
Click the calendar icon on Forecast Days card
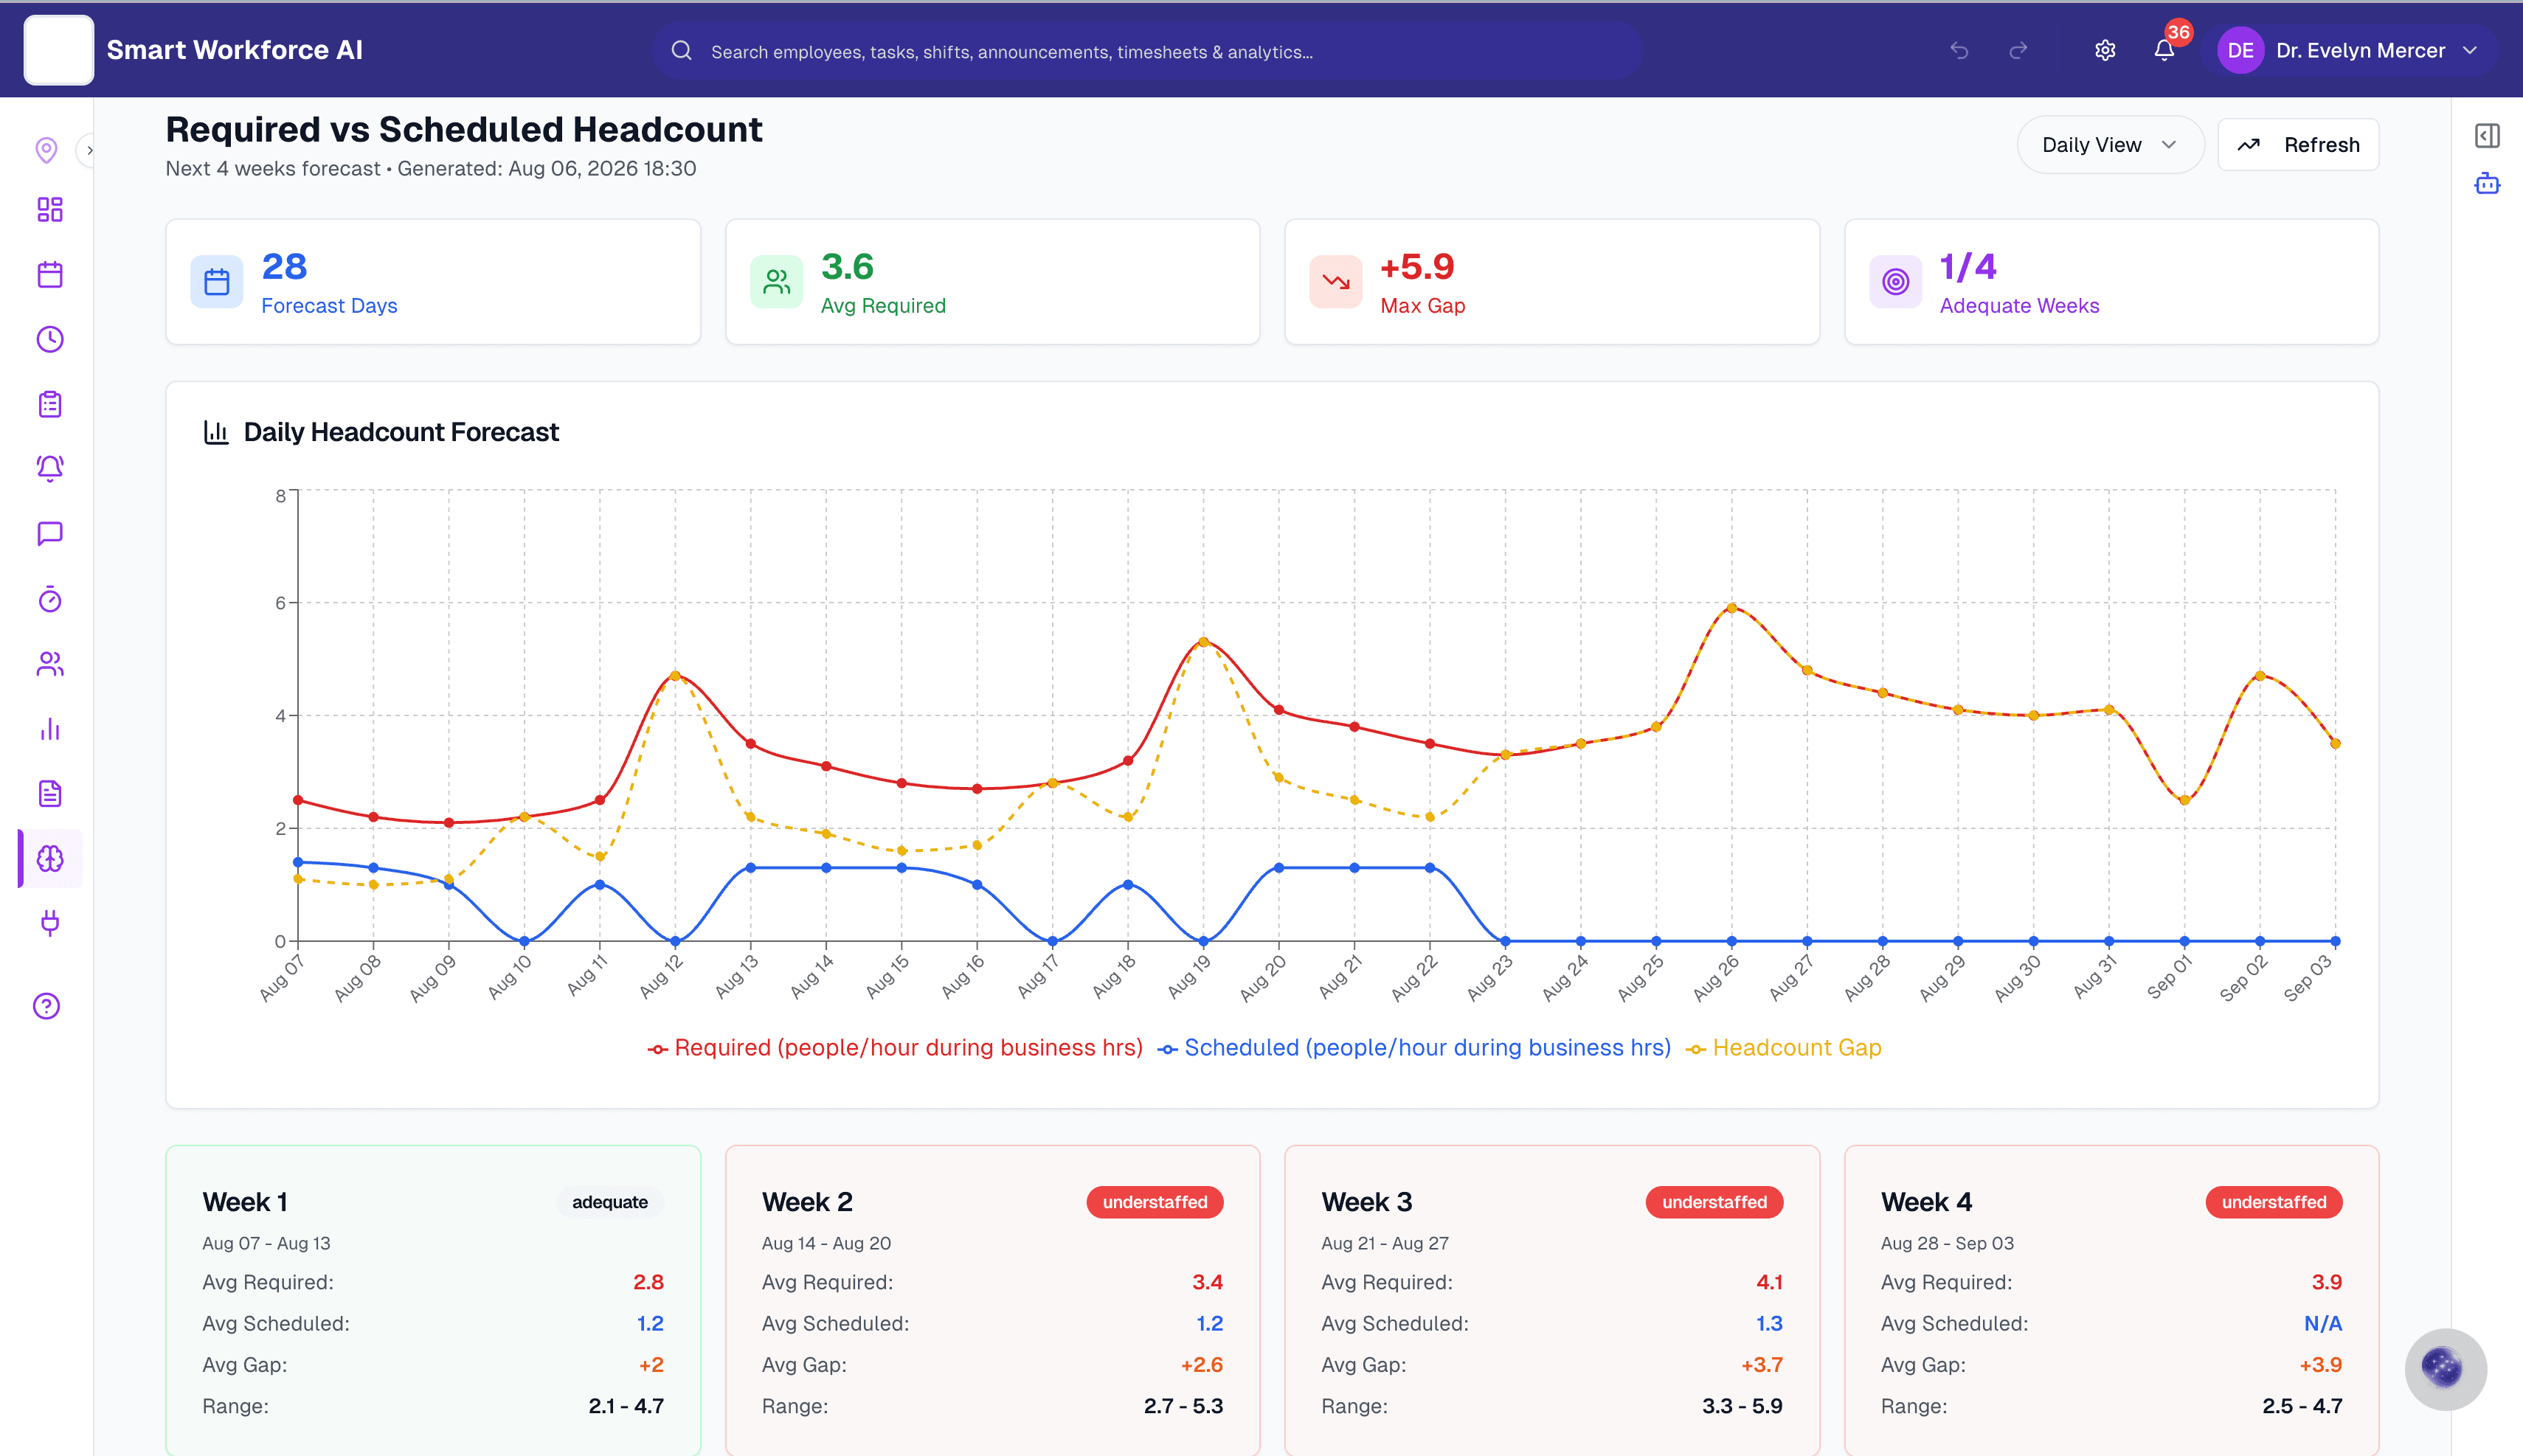(x=217, y=282)
